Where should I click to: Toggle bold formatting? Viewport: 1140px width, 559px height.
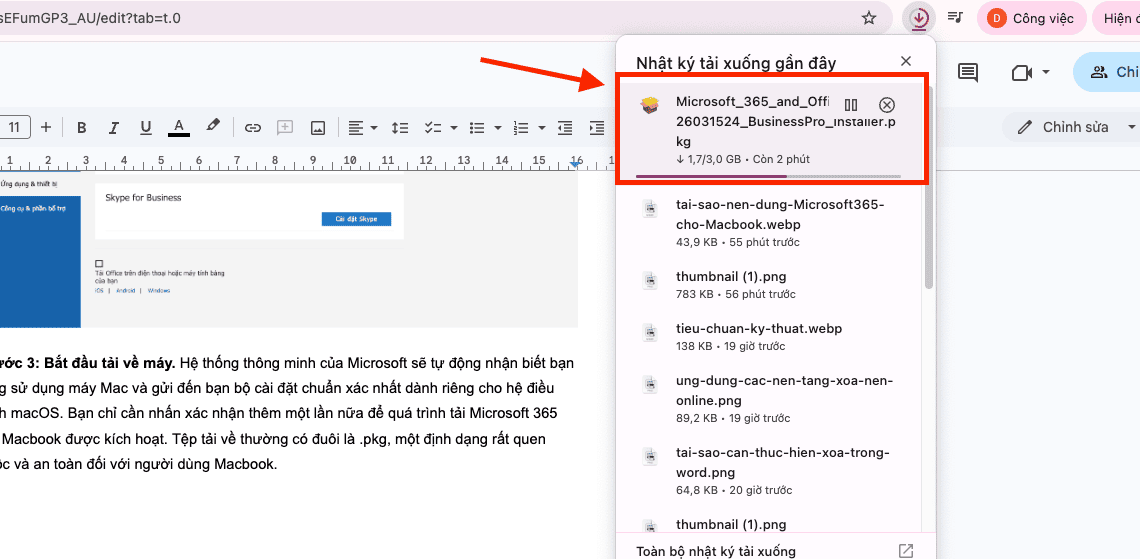[x=81, y=128]
